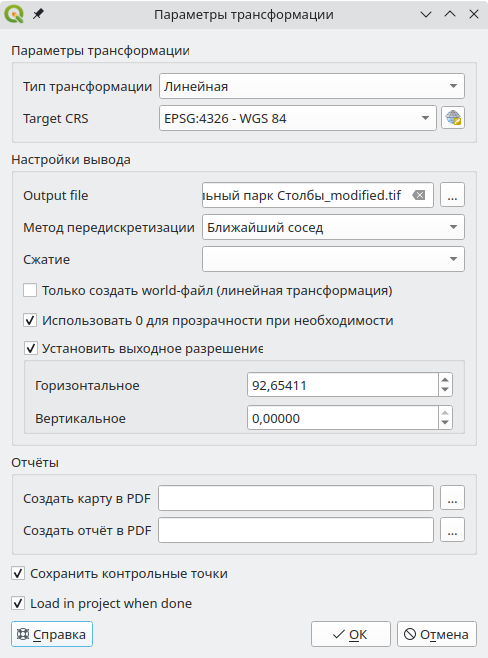
Task: Browse for the PDF map destination
Action: [452, 498]
